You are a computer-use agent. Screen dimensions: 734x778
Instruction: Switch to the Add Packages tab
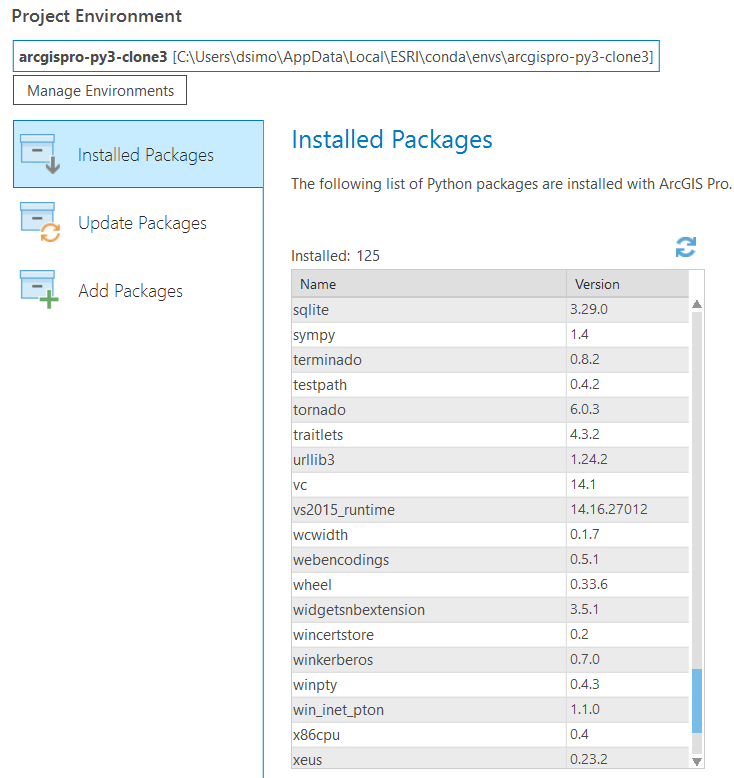(138, 290)
